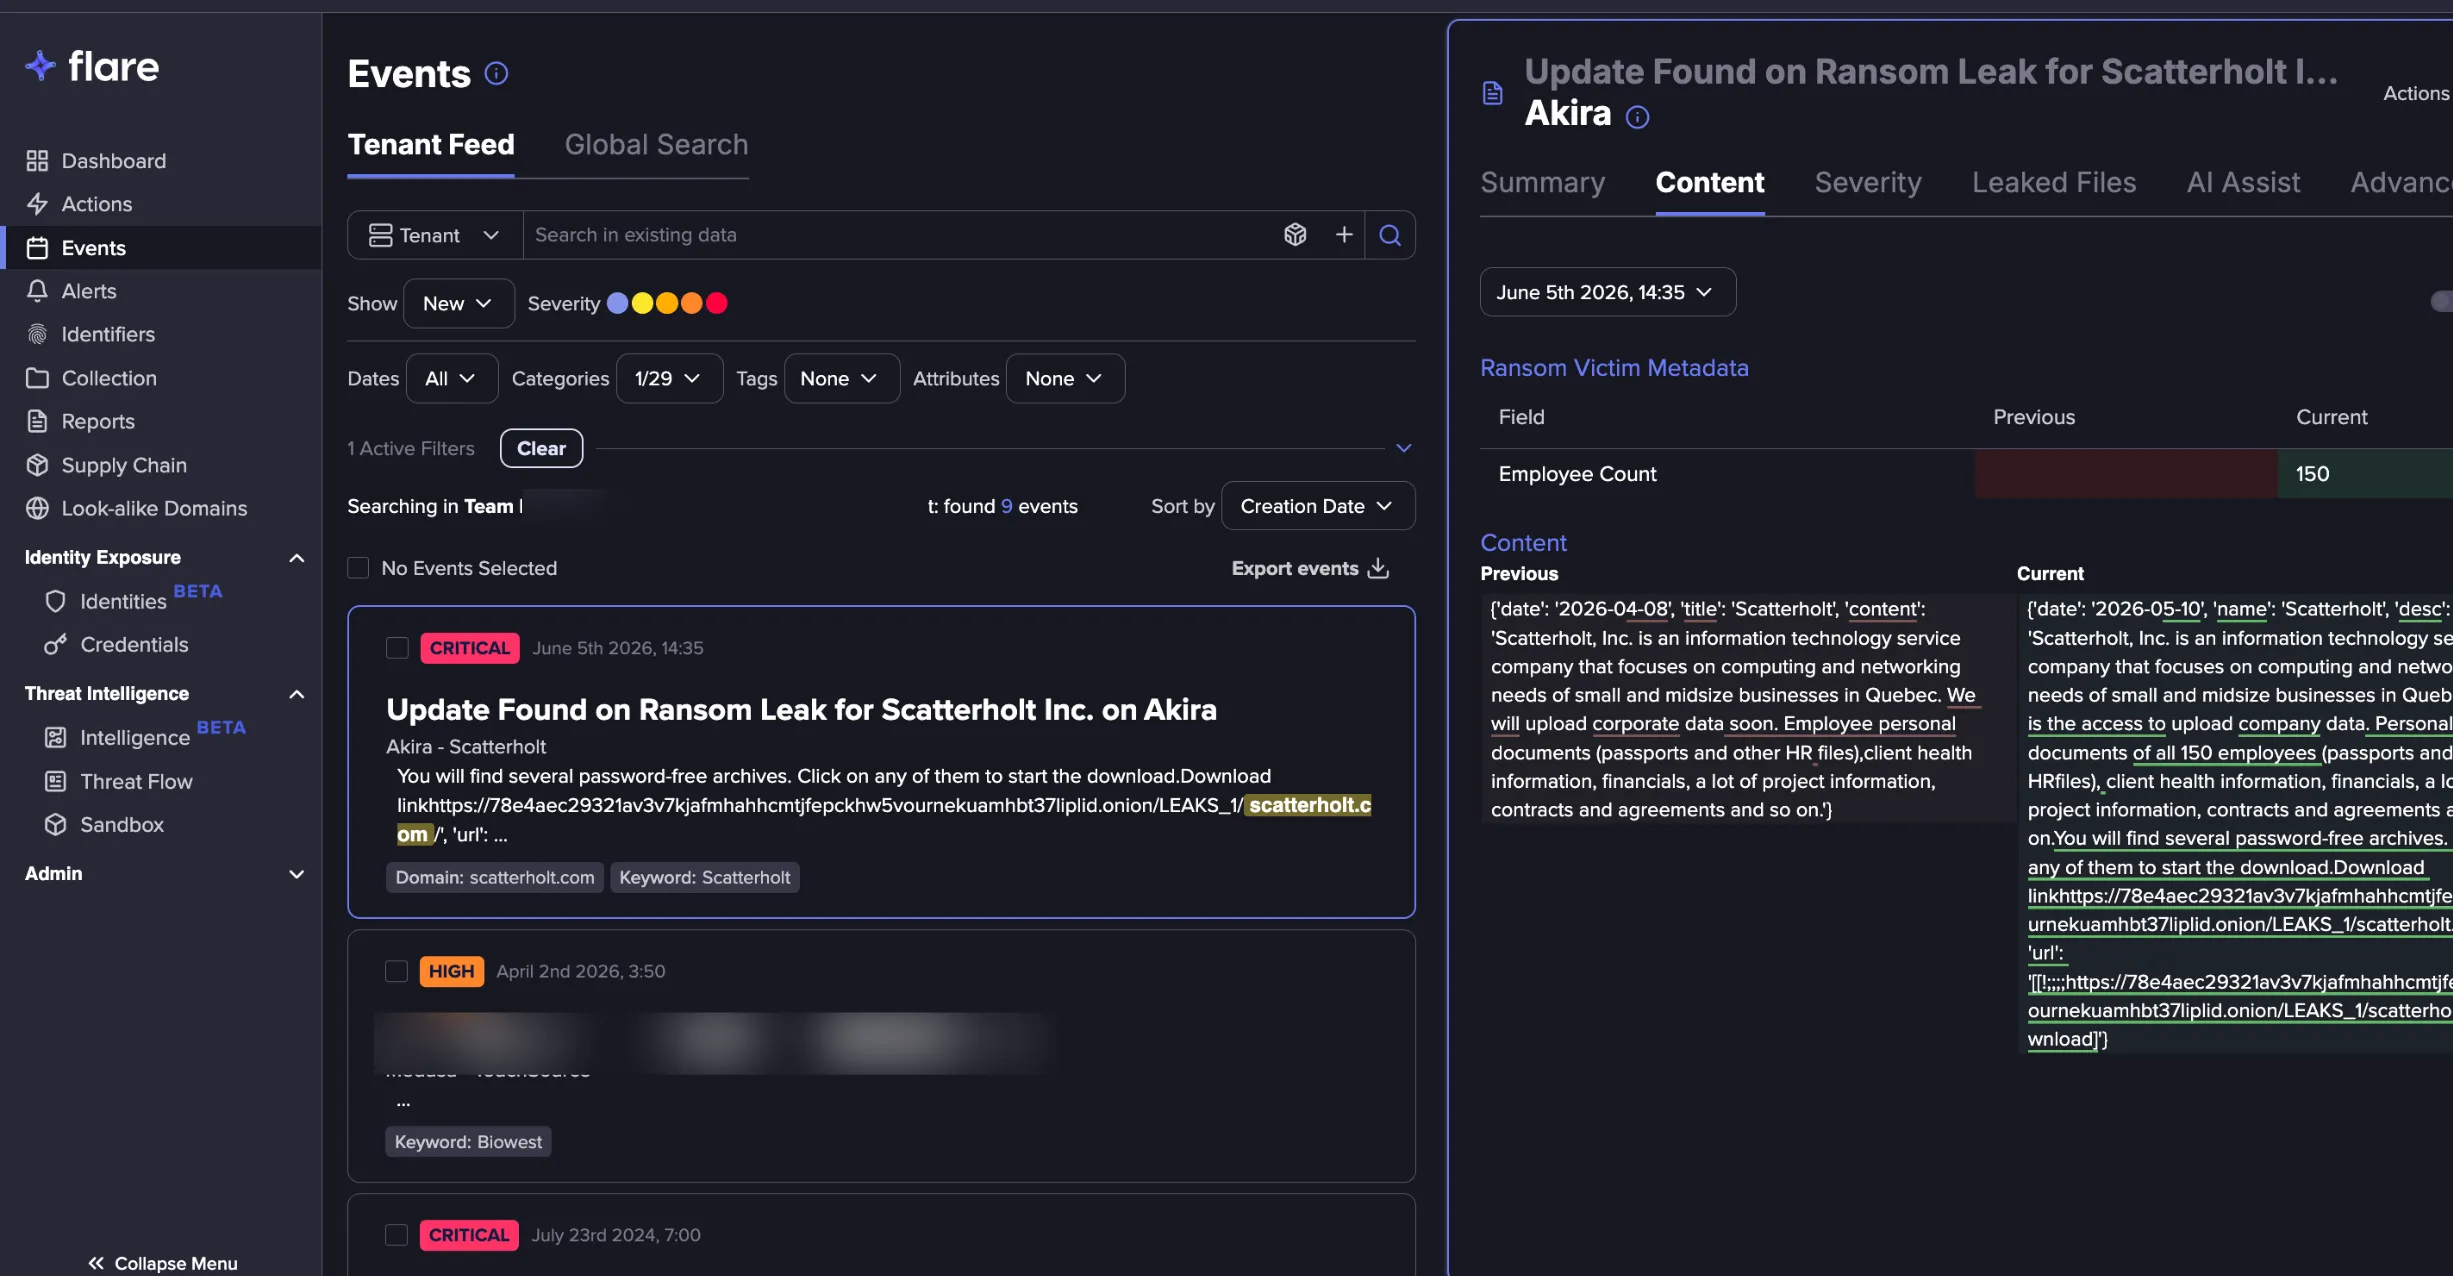This screenshot has height=1276, width=2453.
Task: Click info icon next to Akira title
Action: pyautogui.click(x=1637, y=117)
